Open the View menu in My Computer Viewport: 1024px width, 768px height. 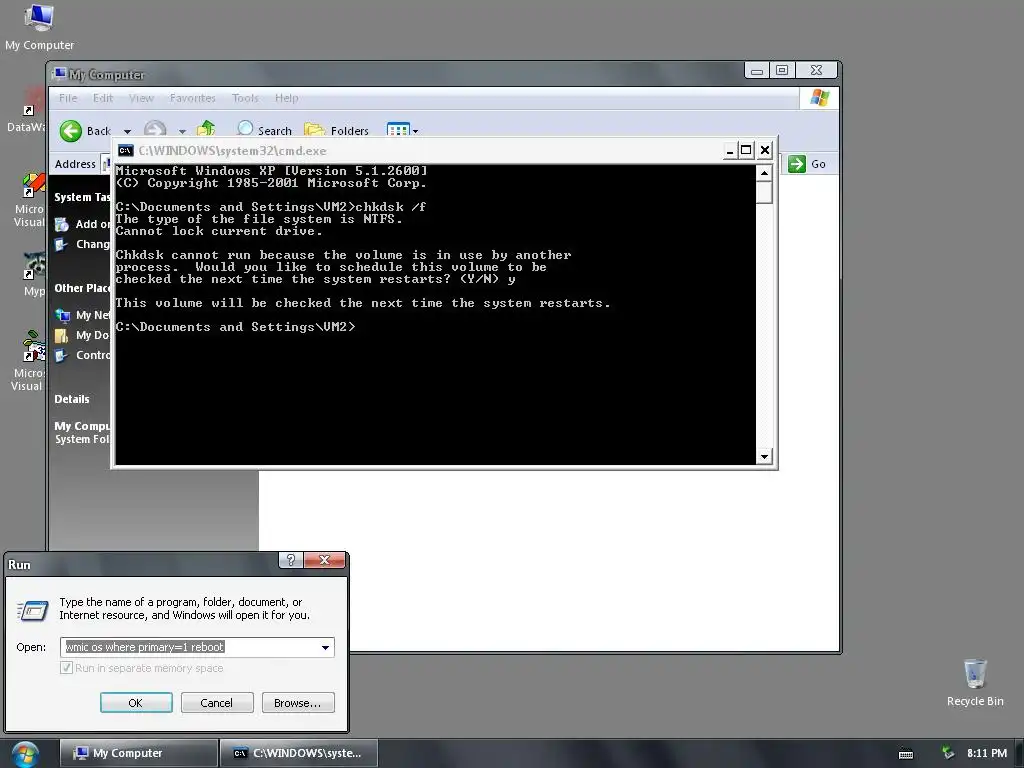[141, 98]
